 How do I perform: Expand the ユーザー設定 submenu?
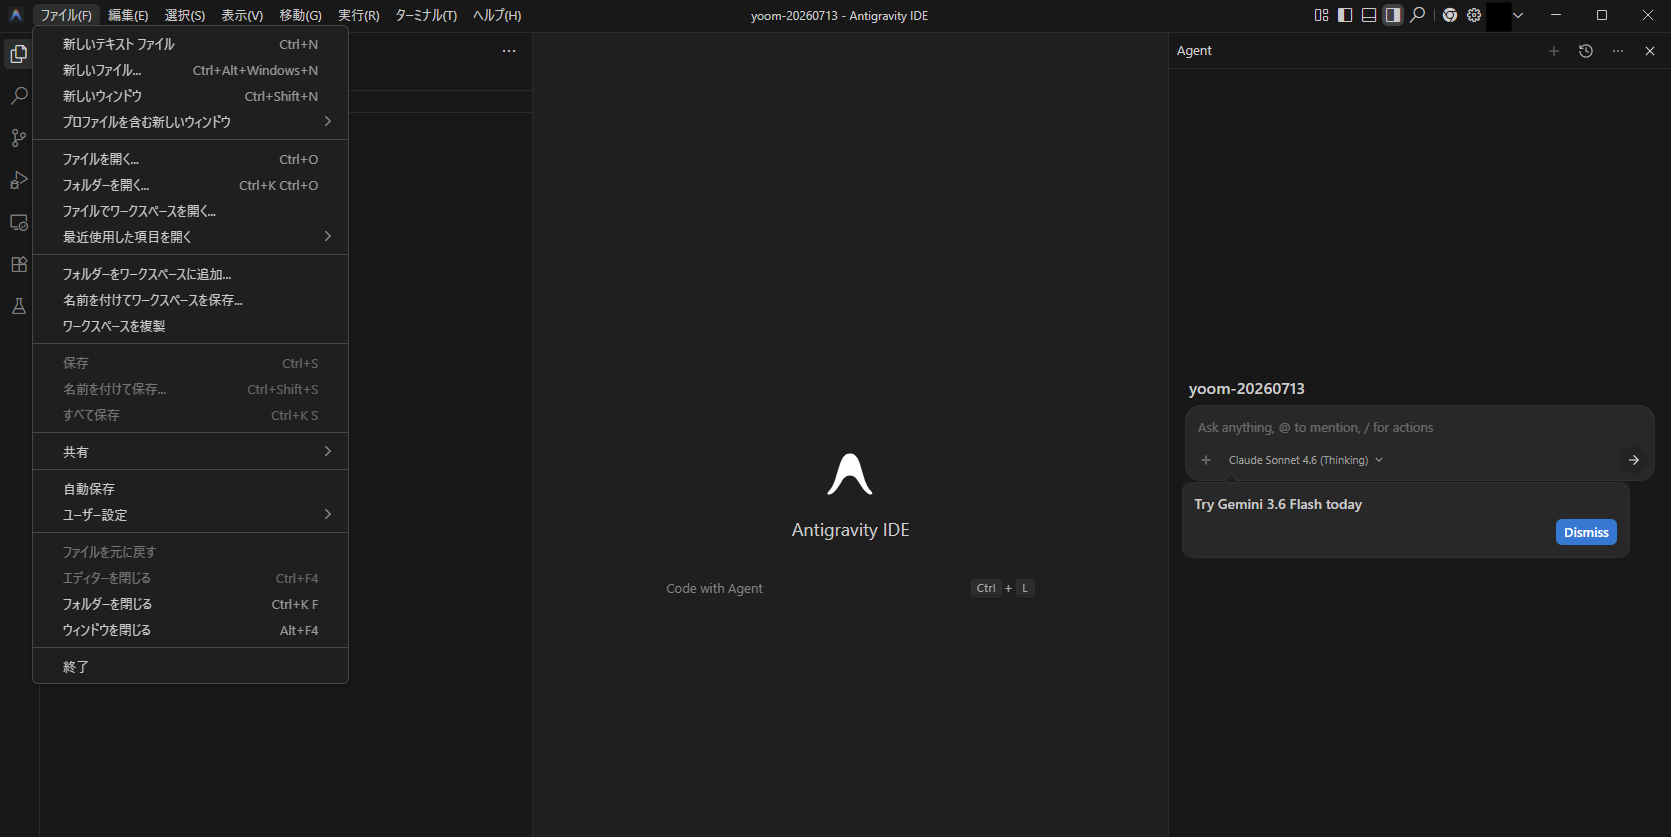click(190, 515)
